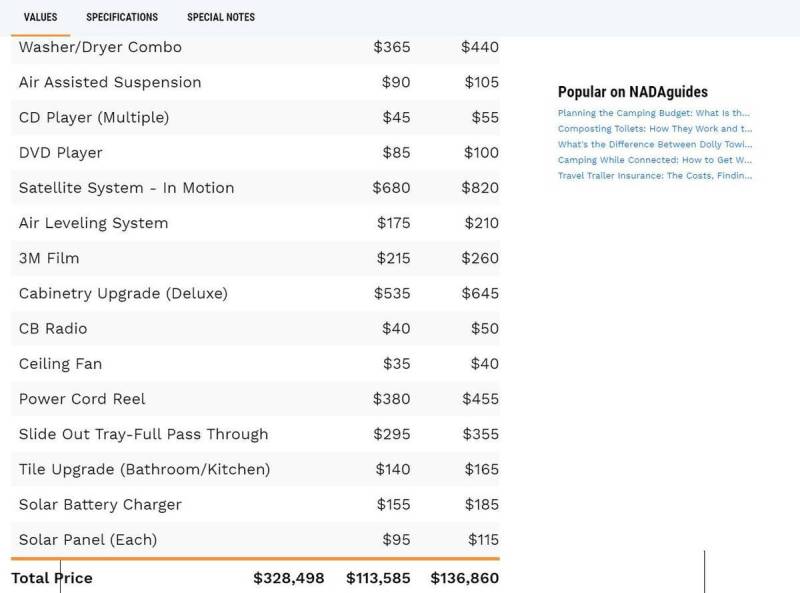Switch to the Values tab
Viewport: 800px width, 593px height.
tap(40, 17)
